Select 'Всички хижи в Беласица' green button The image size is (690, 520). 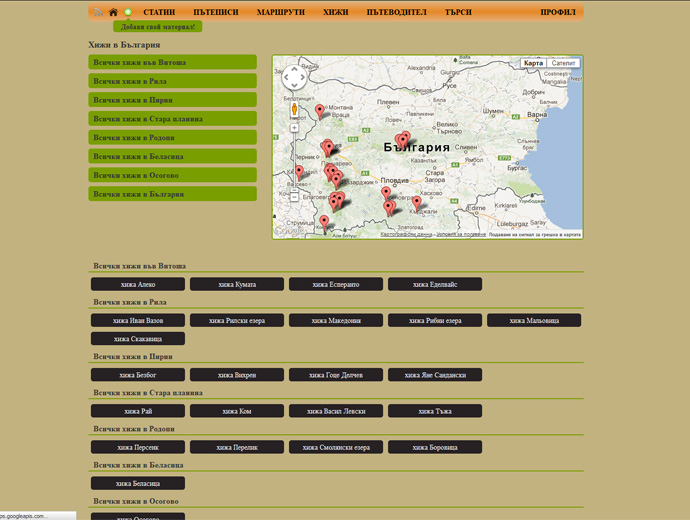[x=172, y=156]
